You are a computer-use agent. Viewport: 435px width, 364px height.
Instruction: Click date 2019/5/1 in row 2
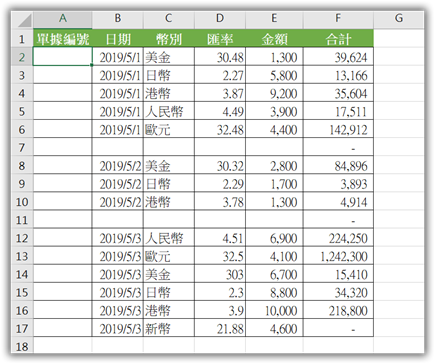click(121, 57)
